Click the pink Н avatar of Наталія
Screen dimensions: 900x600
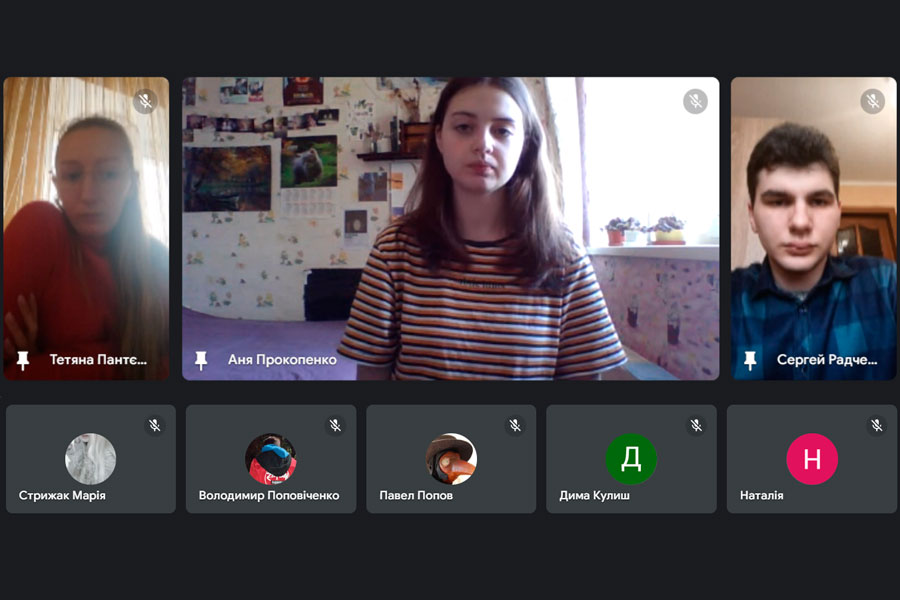[x=812, y=459]
